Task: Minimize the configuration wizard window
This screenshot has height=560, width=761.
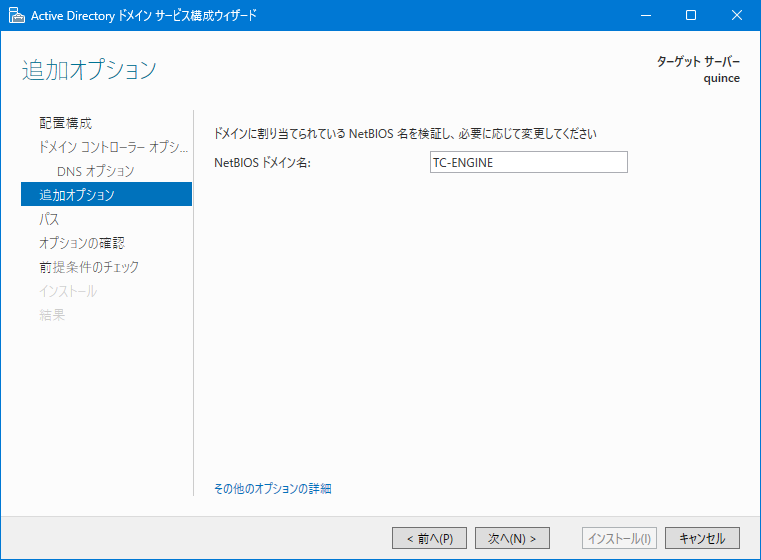Action: coord(644,15)
